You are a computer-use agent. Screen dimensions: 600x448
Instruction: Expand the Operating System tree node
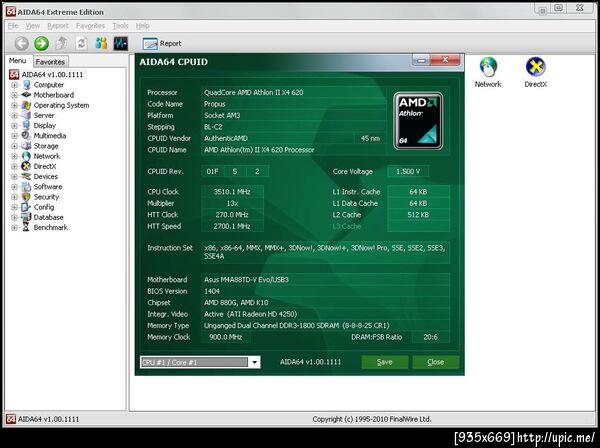coord(14,105)
